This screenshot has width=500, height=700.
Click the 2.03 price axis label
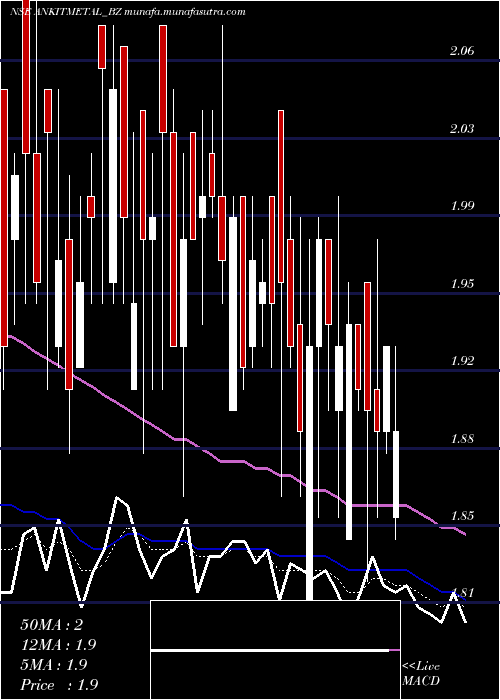462,129
